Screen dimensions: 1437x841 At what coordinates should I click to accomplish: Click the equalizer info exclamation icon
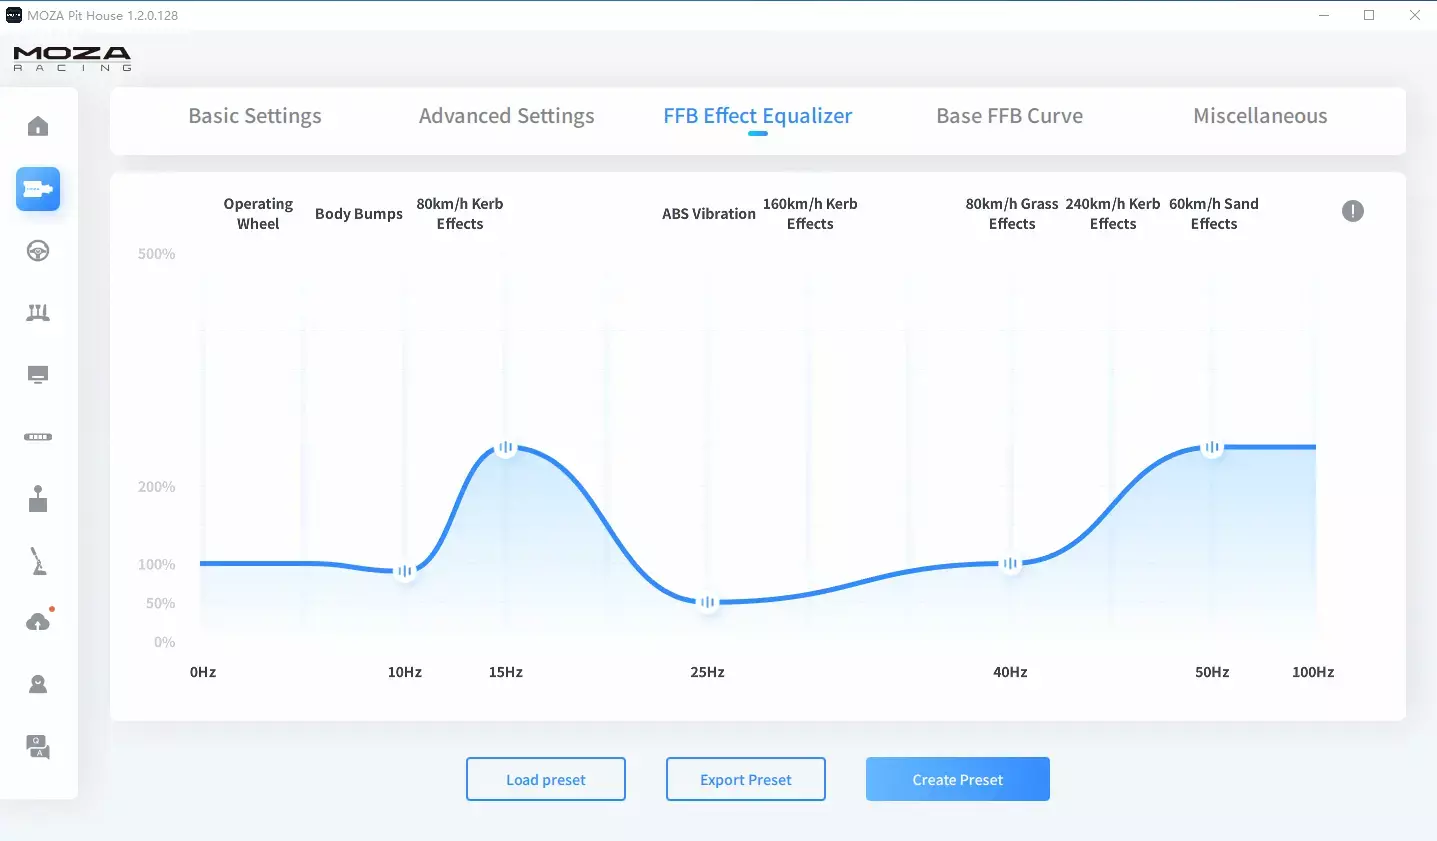[1352, 211]
